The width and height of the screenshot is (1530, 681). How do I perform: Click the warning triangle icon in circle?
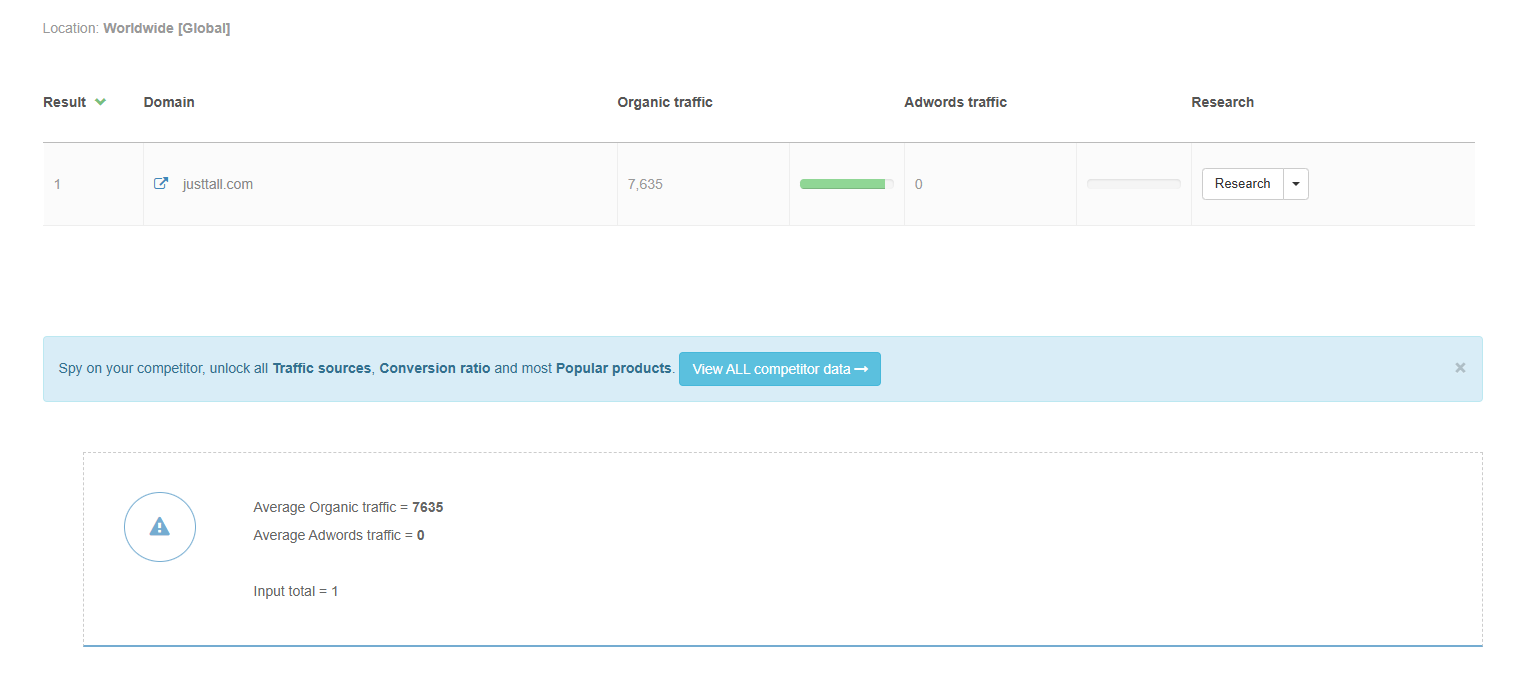160,527
